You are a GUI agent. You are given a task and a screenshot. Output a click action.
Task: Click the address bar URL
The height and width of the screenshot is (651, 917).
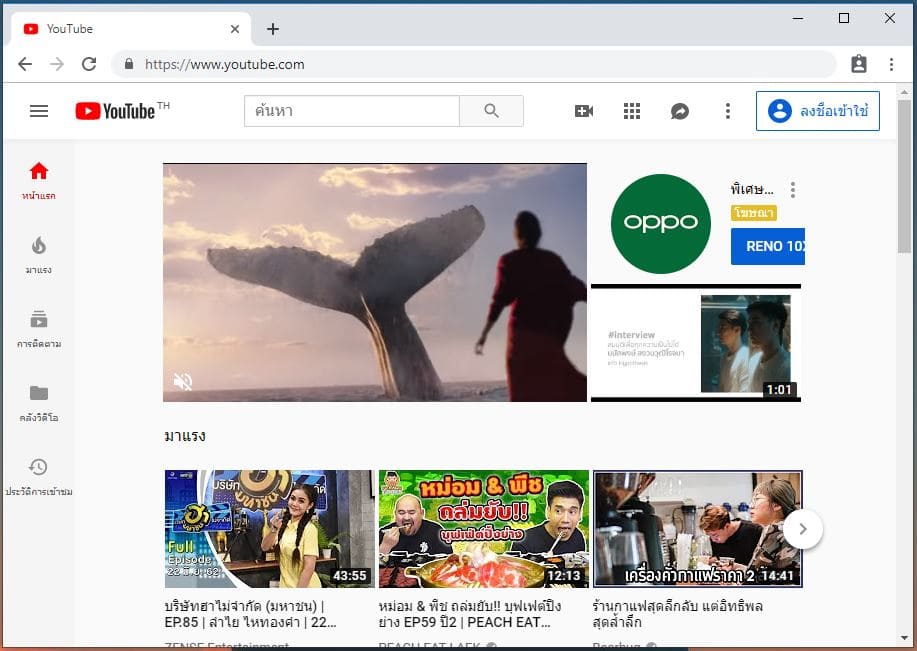pyautogui.click(x=225, y=64)
